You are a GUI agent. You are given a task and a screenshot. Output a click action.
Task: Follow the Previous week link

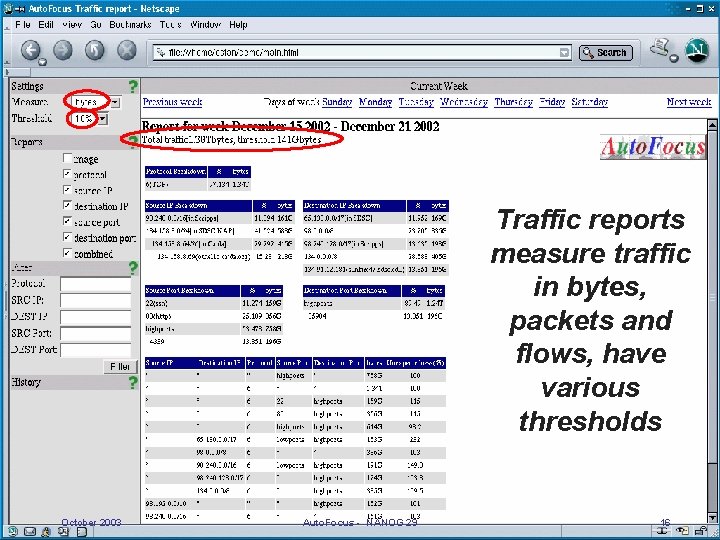[x=173, y=102]
